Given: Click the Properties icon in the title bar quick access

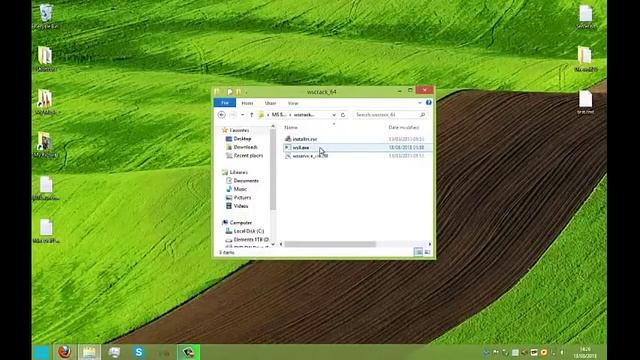Looking at the screenshot, I should pos(230,92).
